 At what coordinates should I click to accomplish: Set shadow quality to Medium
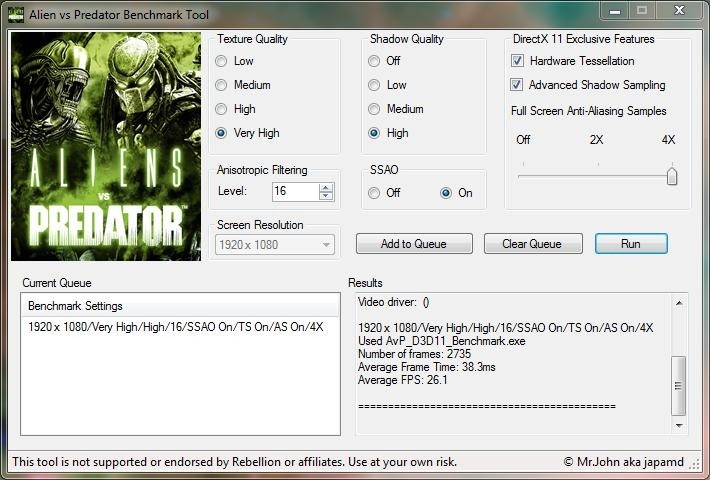[375, 109]
